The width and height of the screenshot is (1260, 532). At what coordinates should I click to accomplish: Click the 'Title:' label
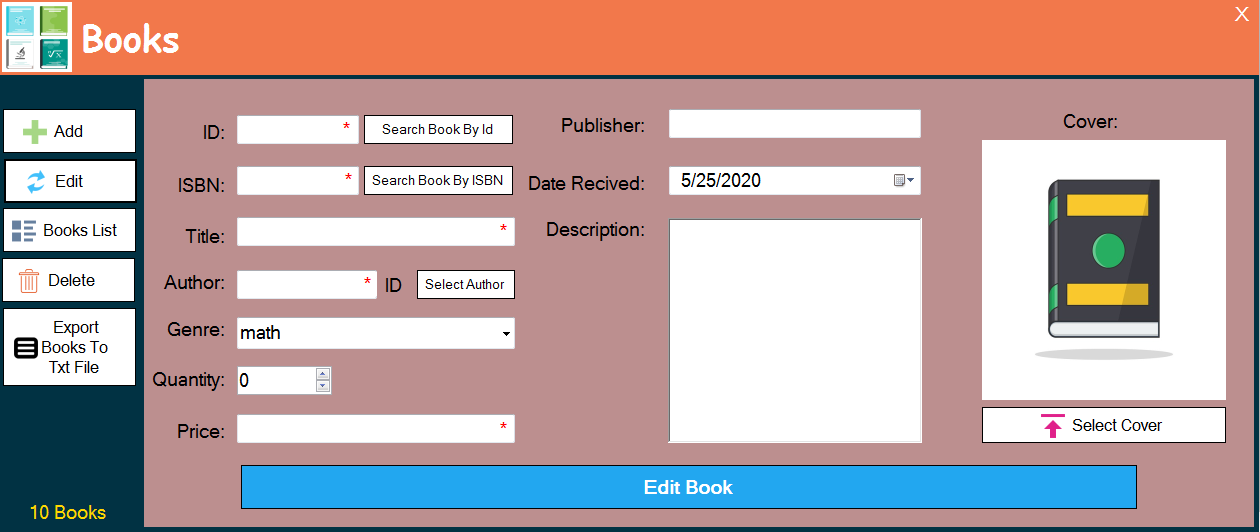click(x=205, y=237)
